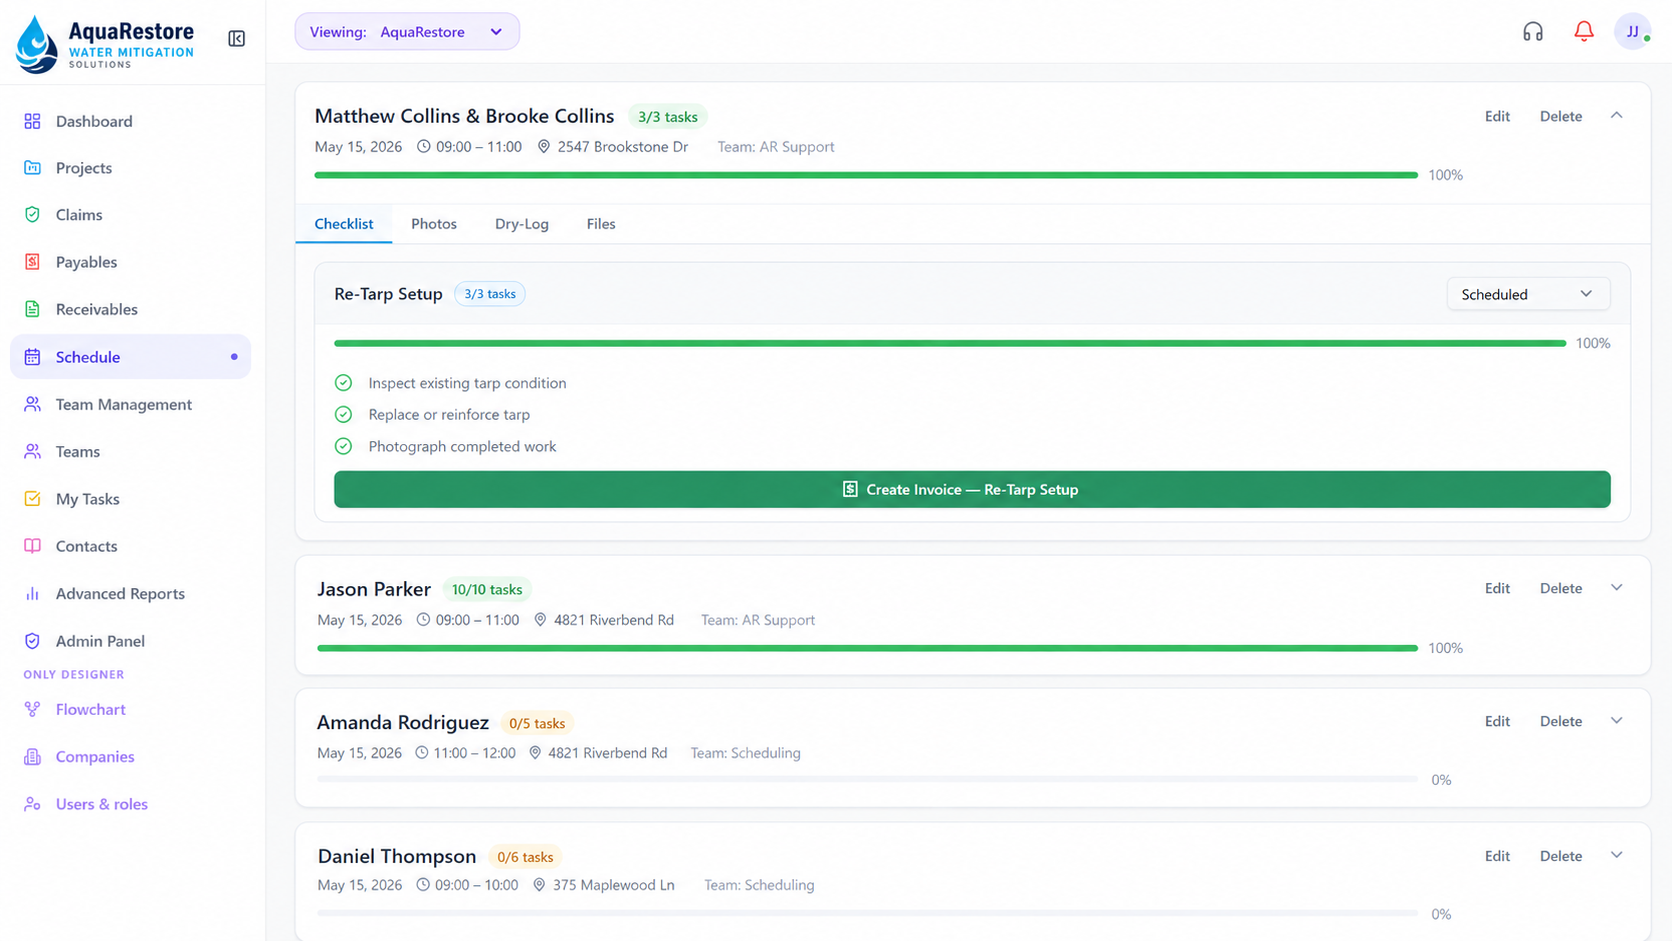Click the Advanced Reports bar chart icon
This screenshot has width=1672, height=941.
coord(32,593)
